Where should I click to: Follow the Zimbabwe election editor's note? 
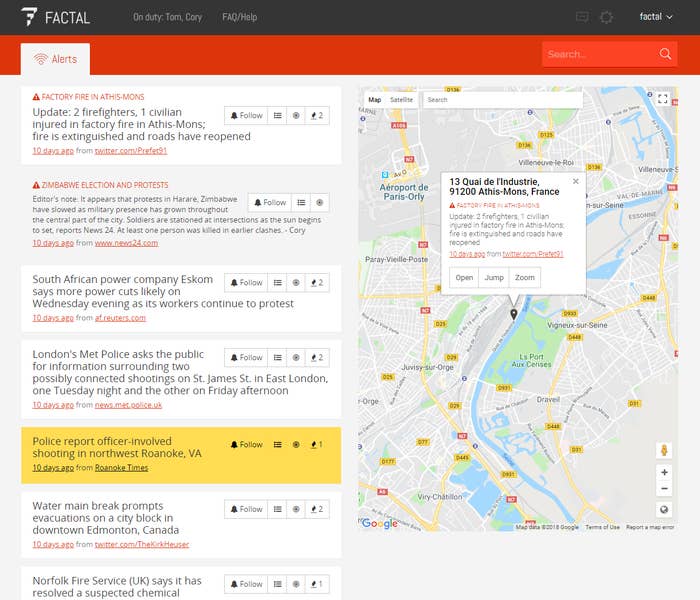click(270, 203)
